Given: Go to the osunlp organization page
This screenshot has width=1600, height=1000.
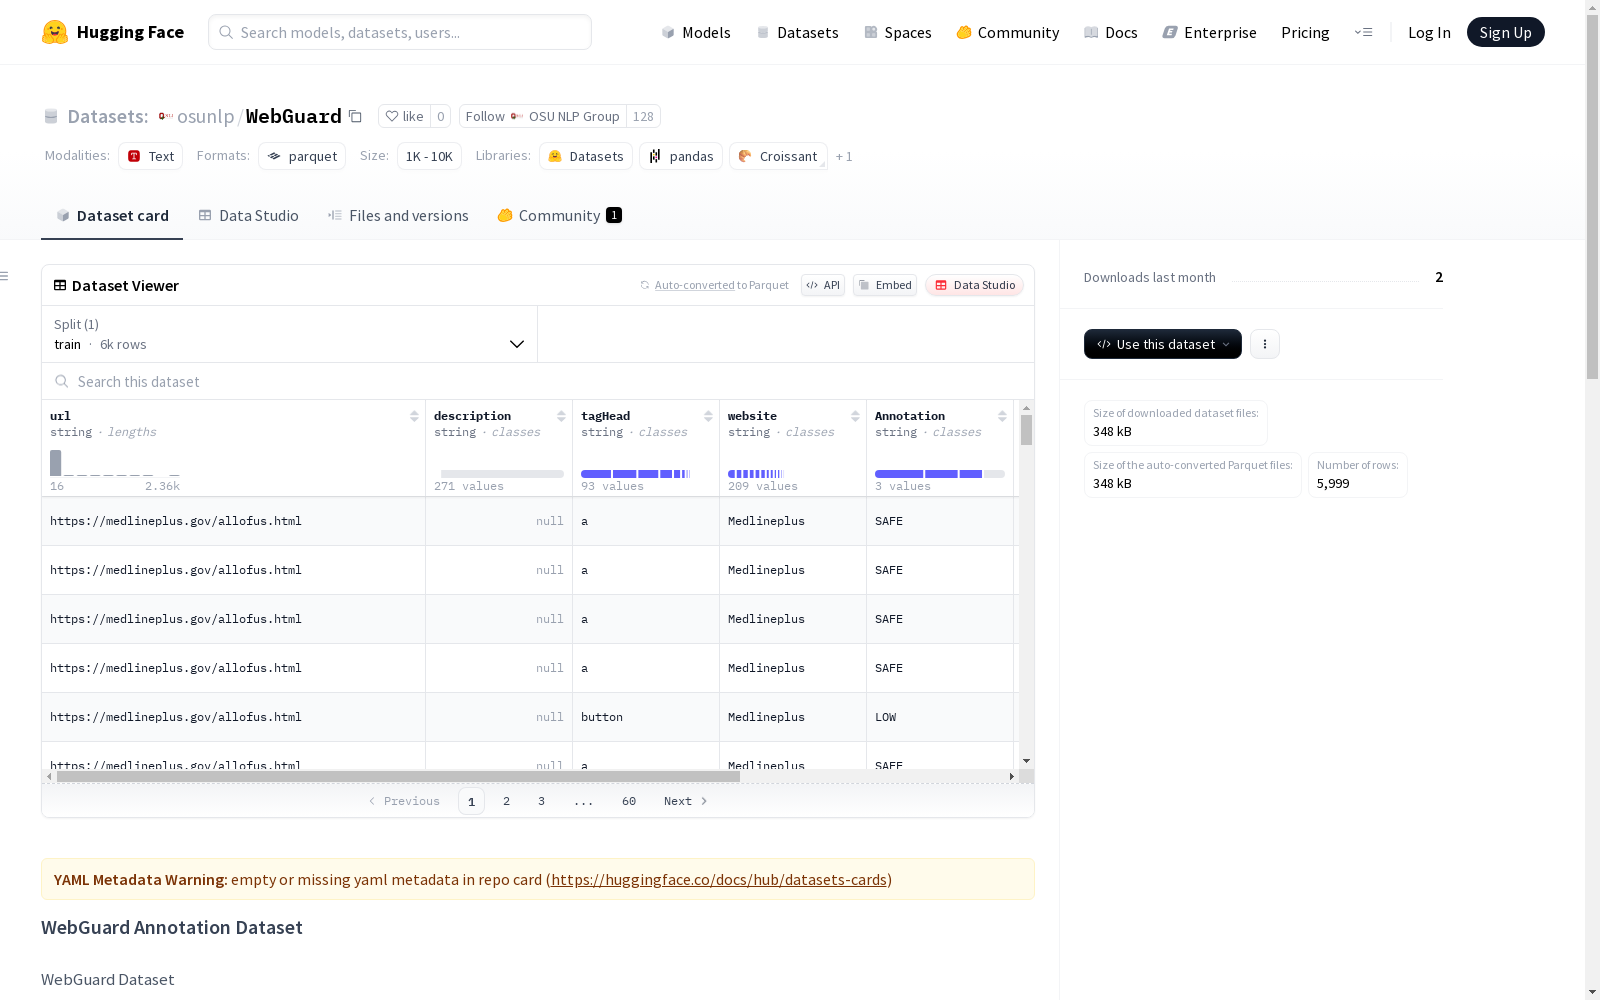Looking at the screenshot, I should pos(205,116).
